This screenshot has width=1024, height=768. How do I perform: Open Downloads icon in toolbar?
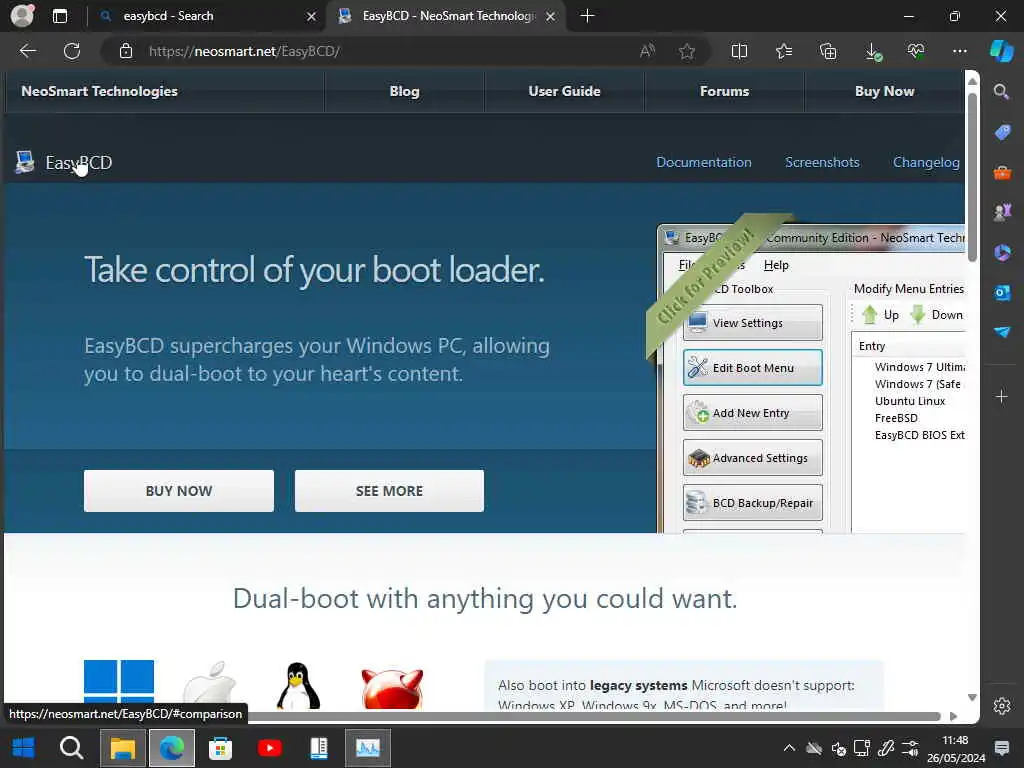(x=872, y=51)
